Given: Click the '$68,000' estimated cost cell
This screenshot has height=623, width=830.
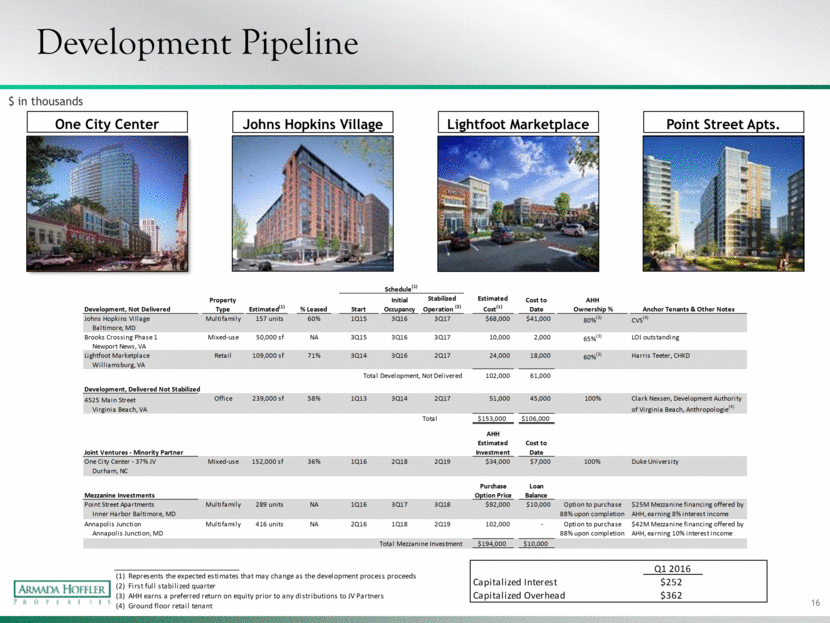Looking at the screenshot, I should coord(498,319).
